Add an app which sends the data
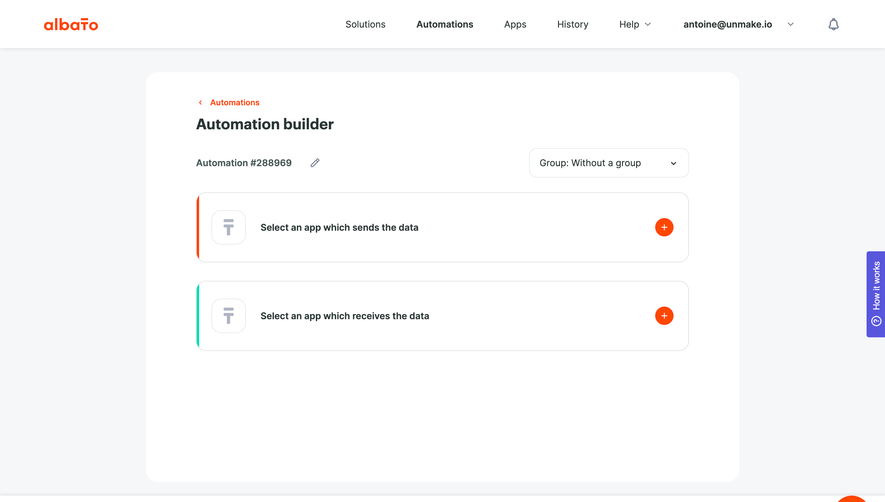Image resolution: width=885 pixels, height=502 pixels. pyautogui.click(x=664, y=227)
